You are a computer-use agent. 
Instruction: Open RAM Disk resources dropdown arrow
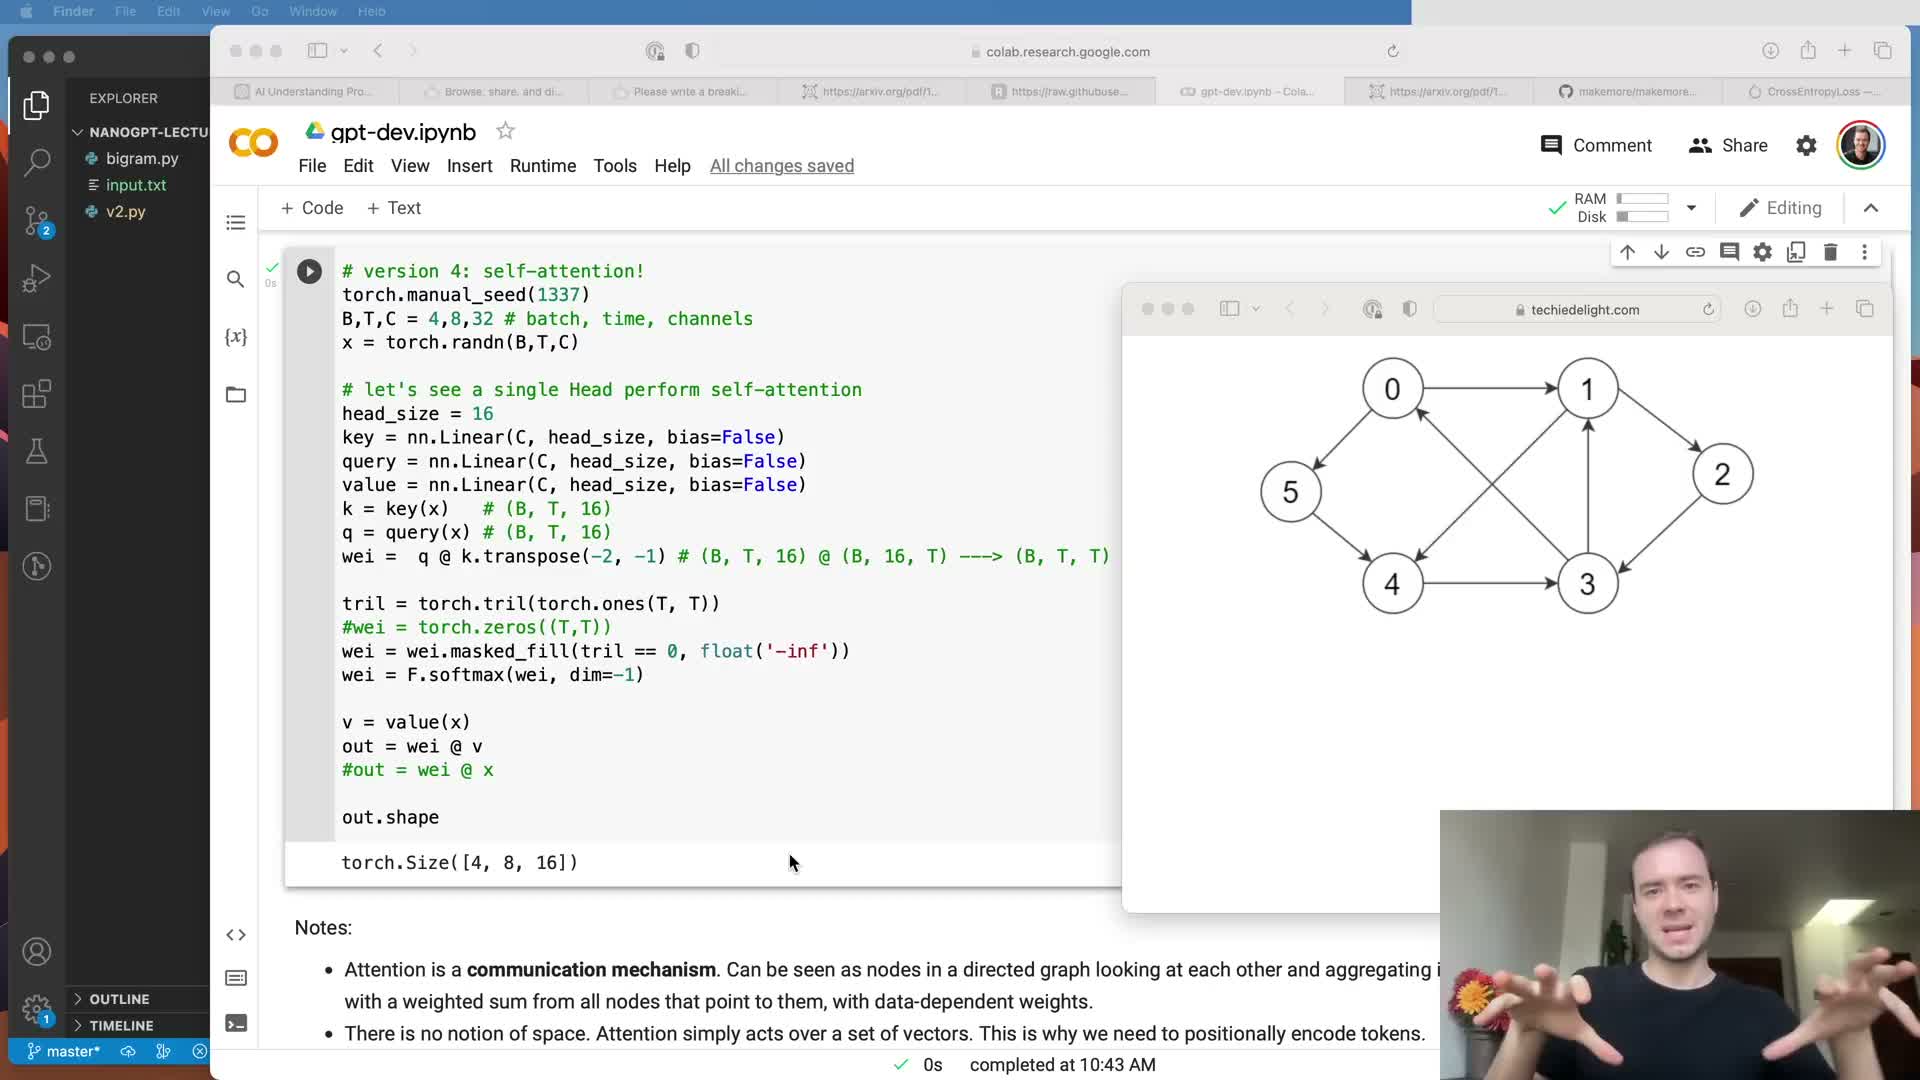point(1691,208)
